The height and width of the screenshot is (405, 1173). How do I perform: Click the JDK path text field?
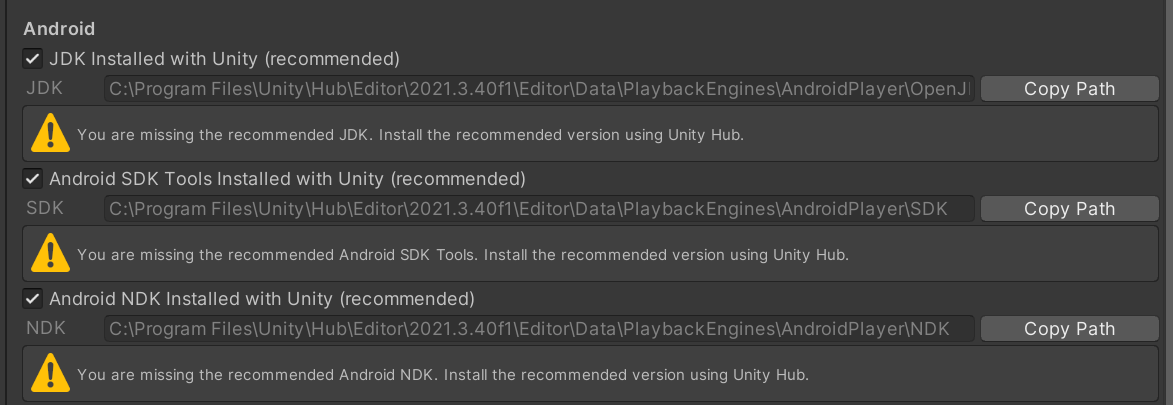click(539, 89)
